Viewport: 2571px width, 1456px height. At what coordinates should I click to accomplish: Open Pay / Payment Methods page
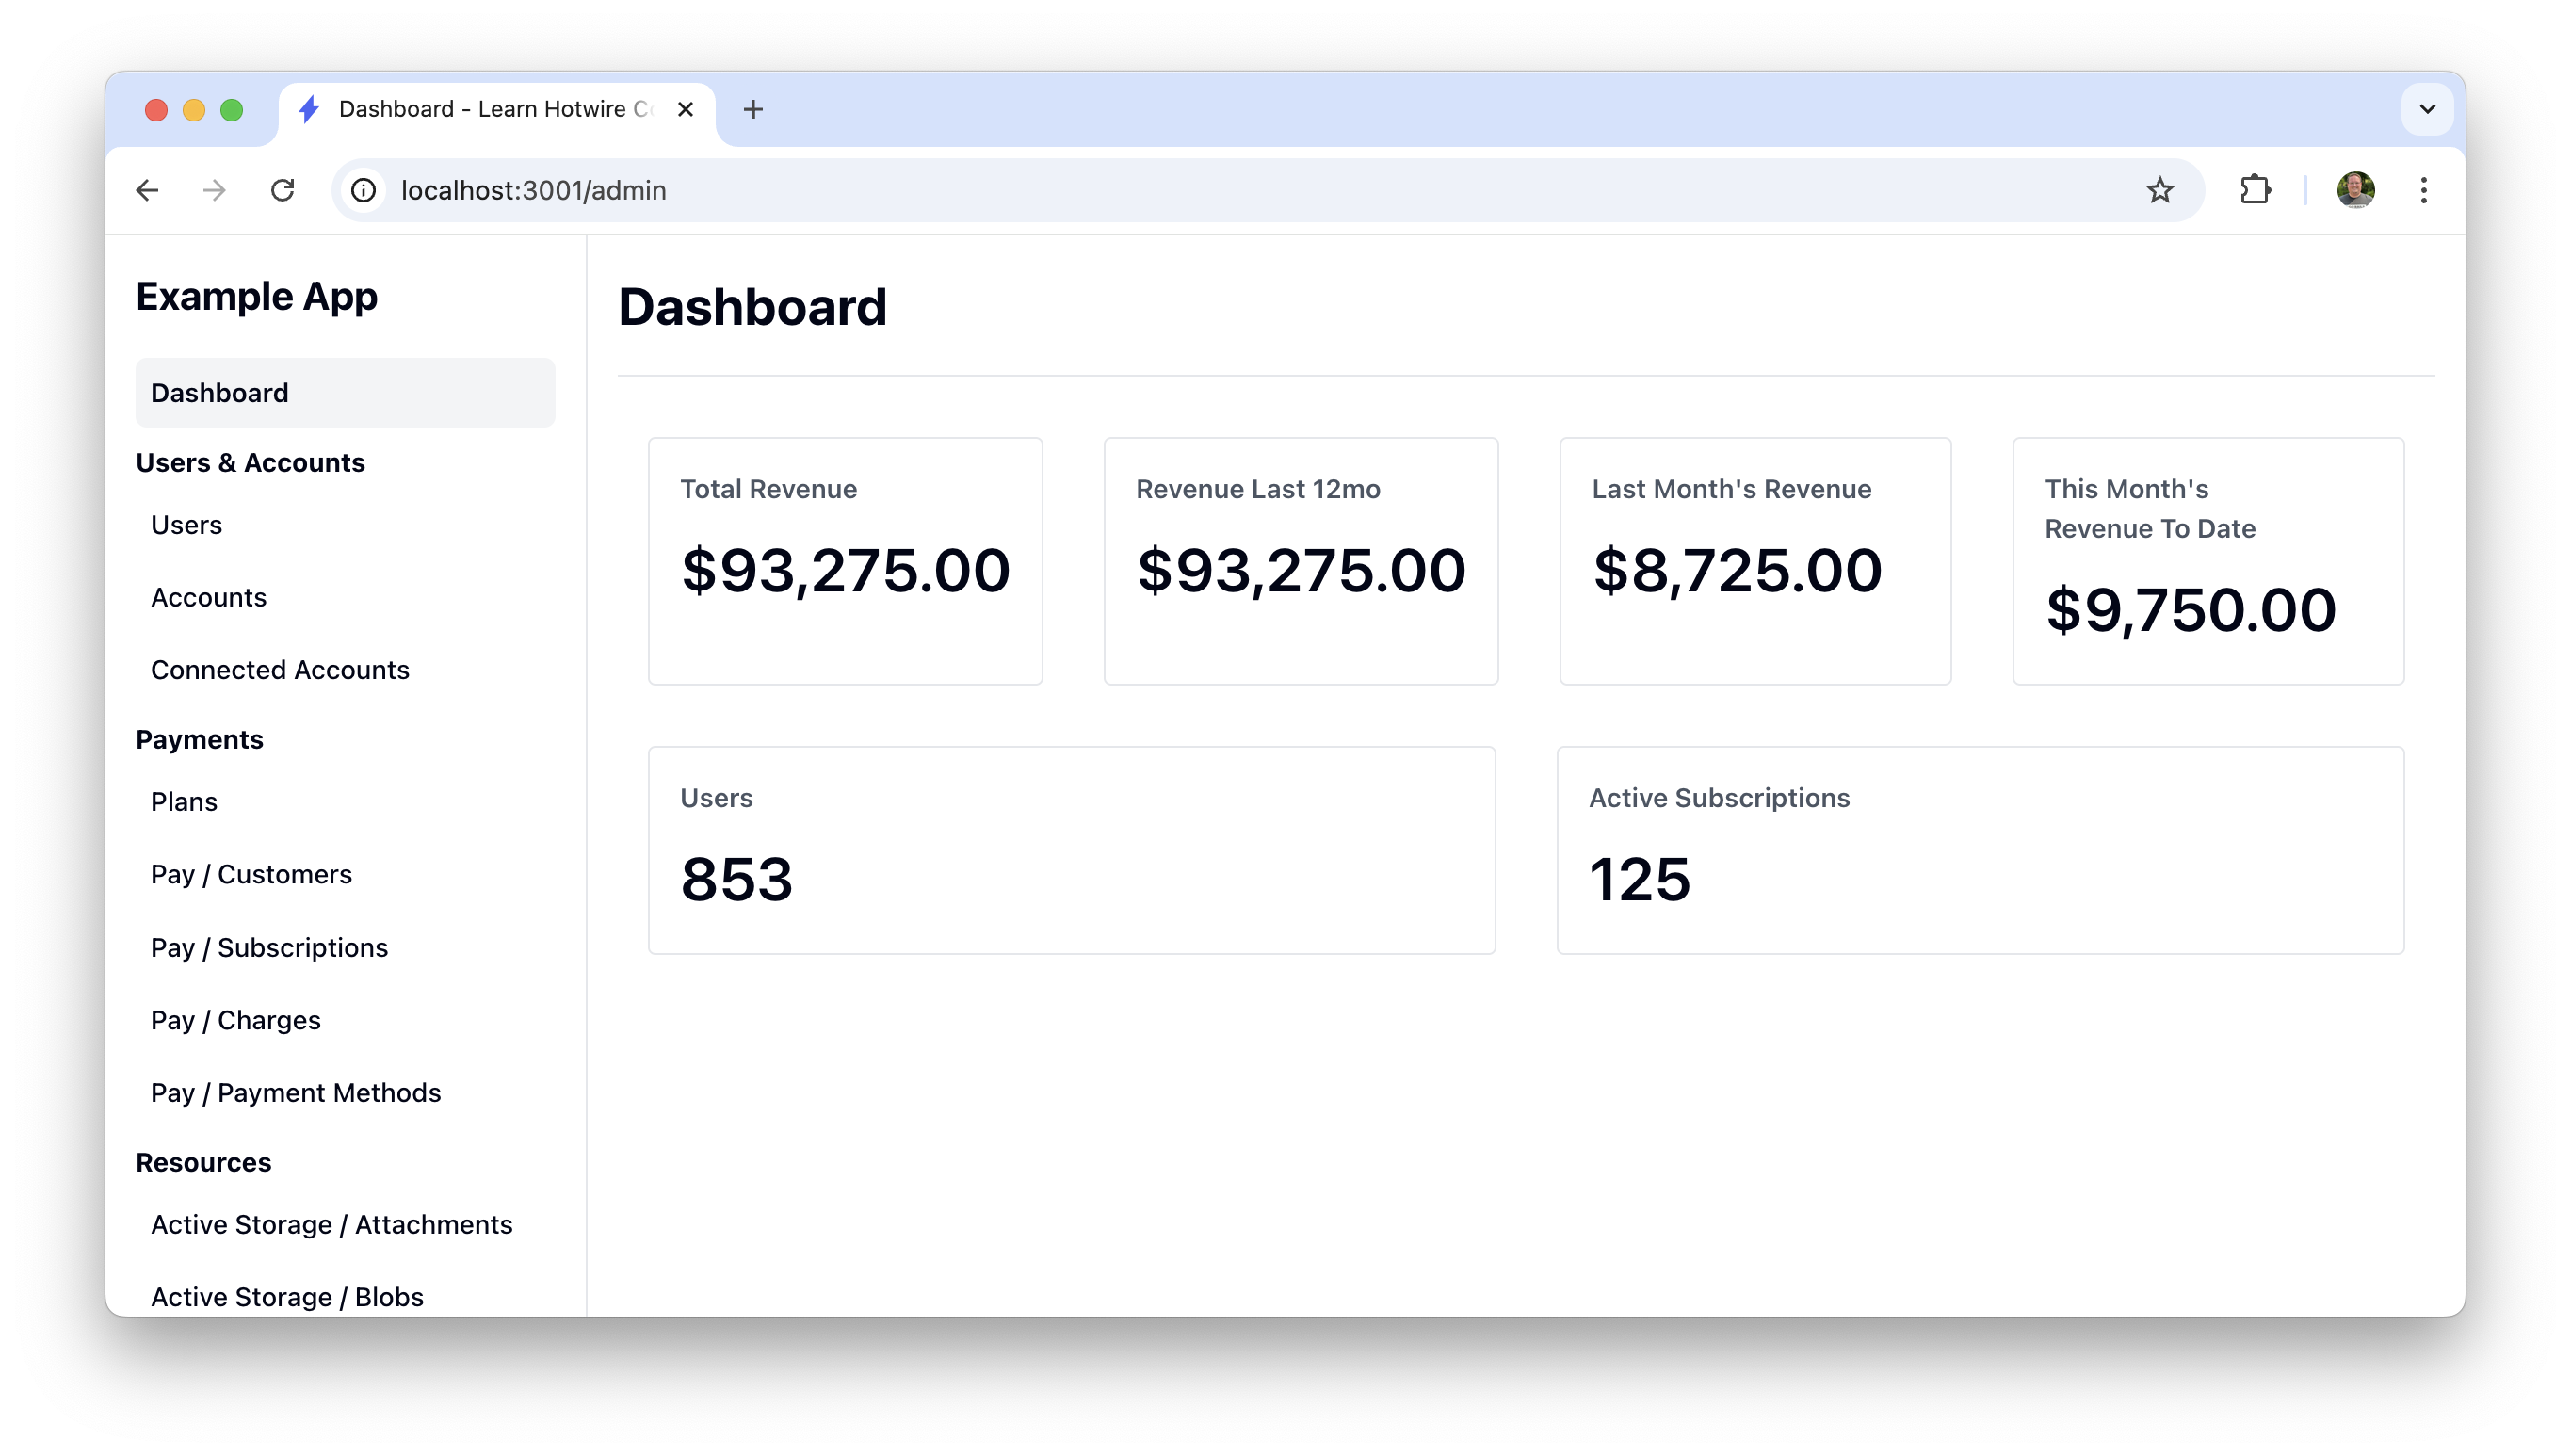tap(295, 1092)
